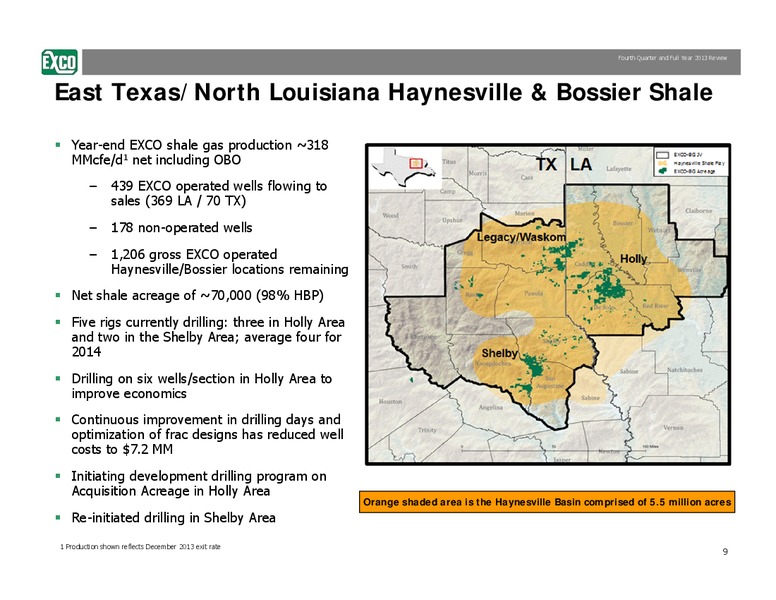776x600 pixels.
Task: Click the 'Panola' county label on map
Action: (534, 293)
